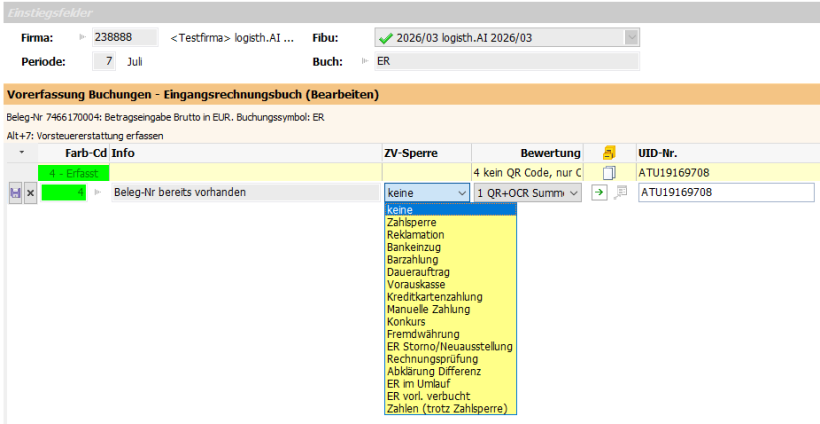The image size is (820, 424).
Task: Click Info field Beleg-Nr bereits vorhanden
Action: (246, 192)
